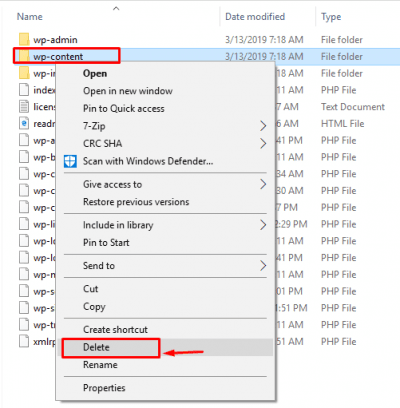Click the index PHP file icon

24,90
